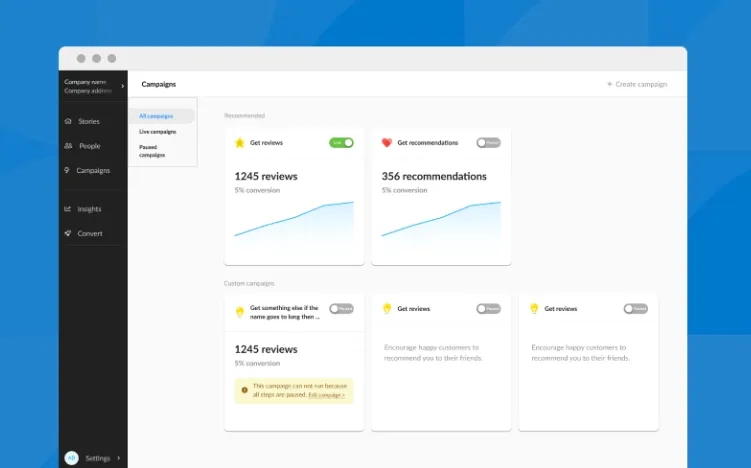Viewport: 751px width, 468px height.
Task: Toggle the 'Get something else' campaign on
Action: 341,308
